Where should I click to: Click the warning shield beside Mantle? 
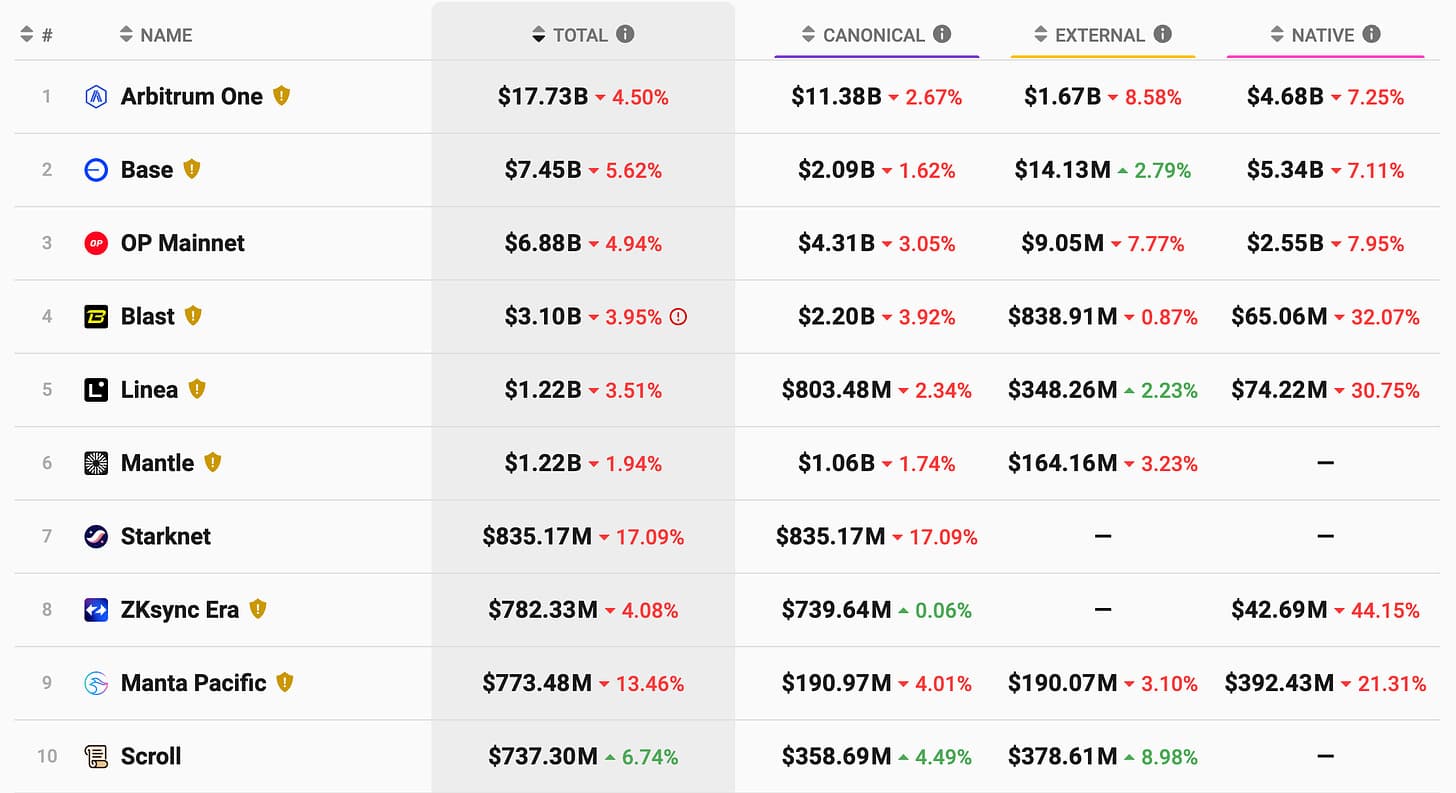coord(212,462)
